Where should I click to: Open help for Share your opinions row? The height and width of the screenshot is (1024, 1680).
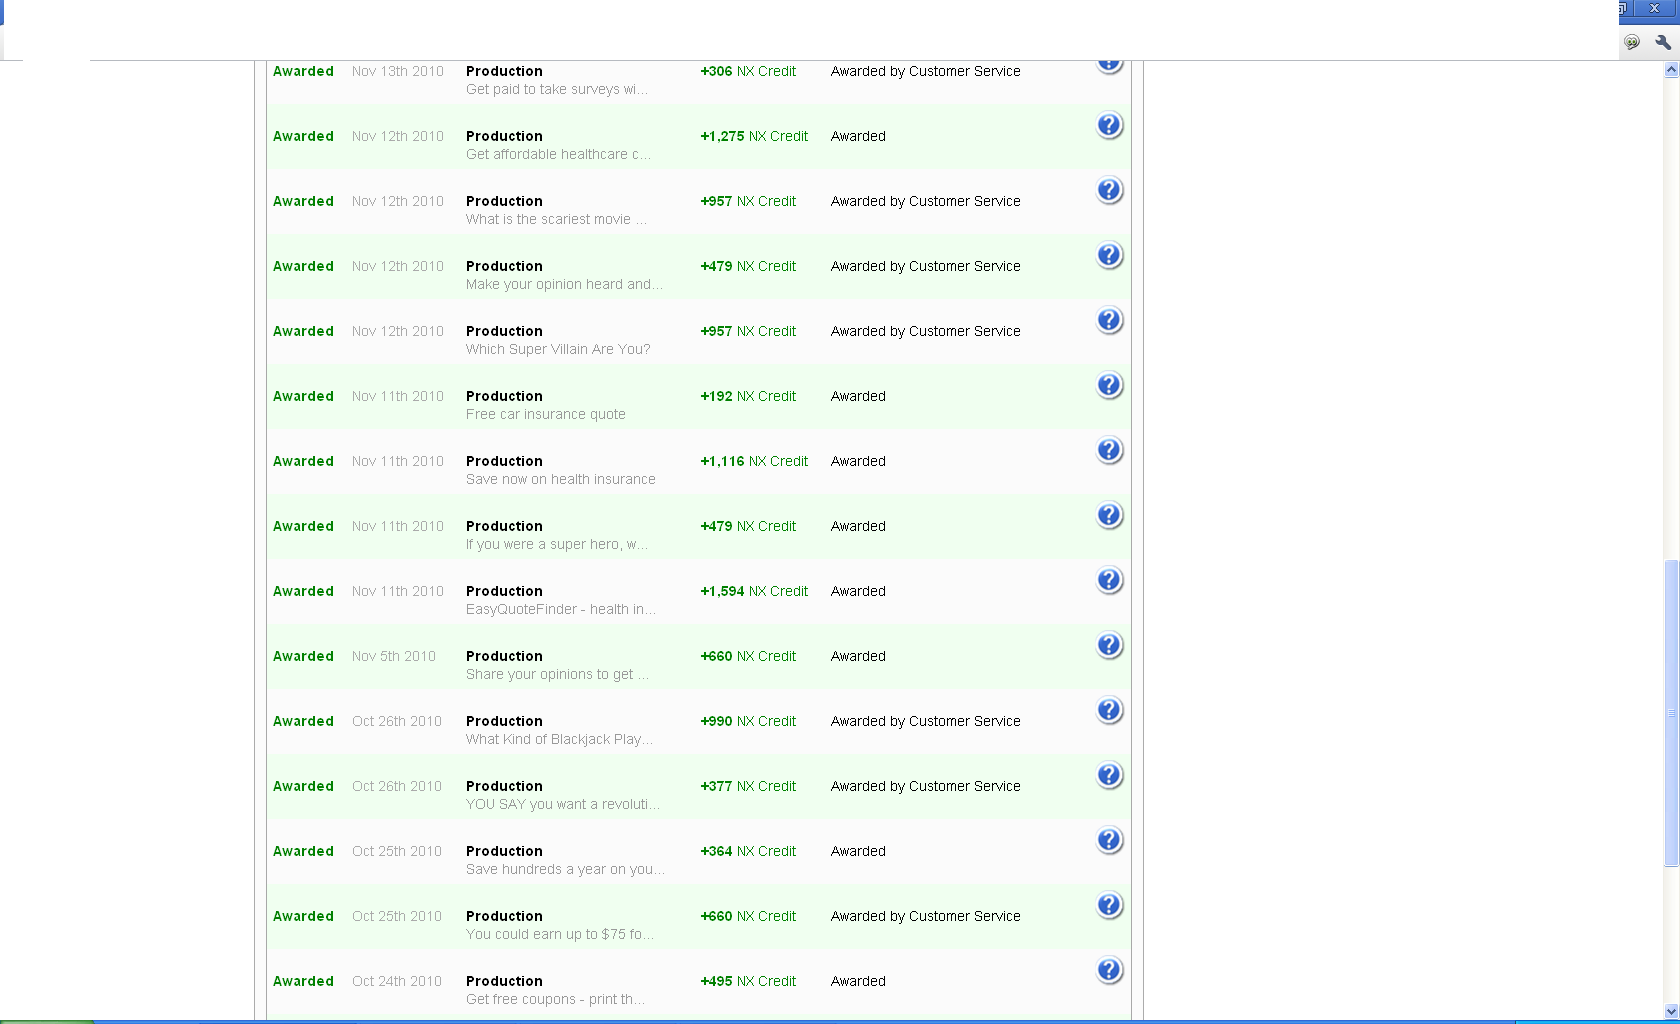coord(1109,646)
